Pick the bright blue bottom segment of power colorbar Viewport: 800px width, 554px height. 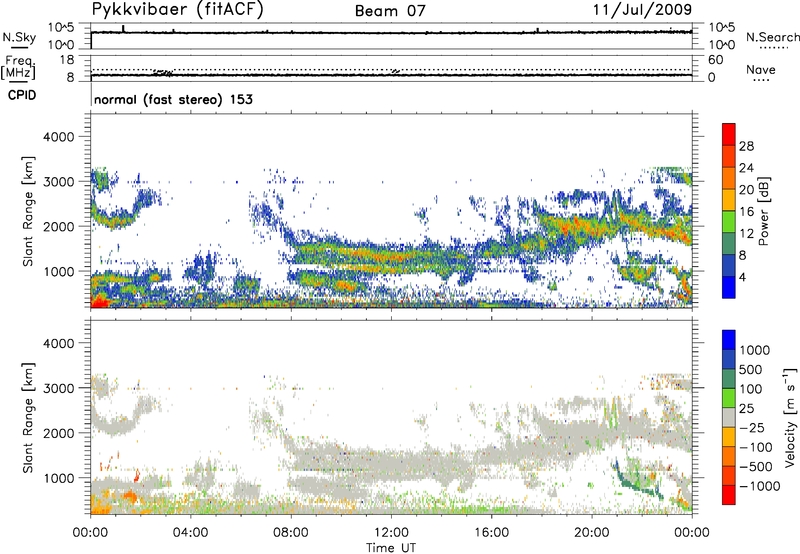point(729,287)
